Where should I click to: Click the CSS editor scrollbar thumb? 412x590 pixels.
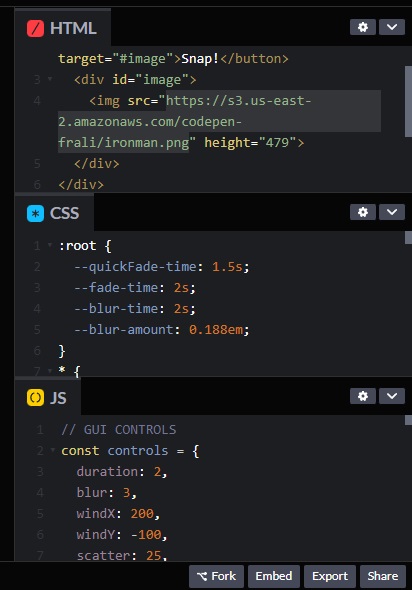coord(408,238)
